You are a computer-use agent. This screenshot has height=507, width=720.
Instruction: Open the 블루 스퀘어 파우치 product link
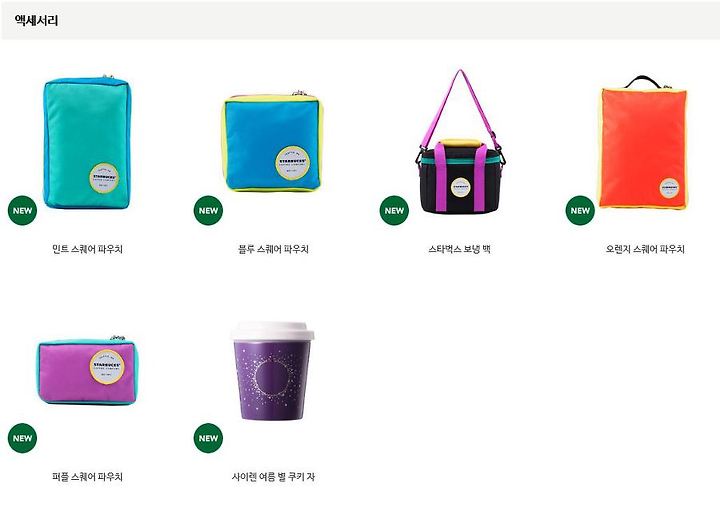pyautogui.click(x=273, y=249)
